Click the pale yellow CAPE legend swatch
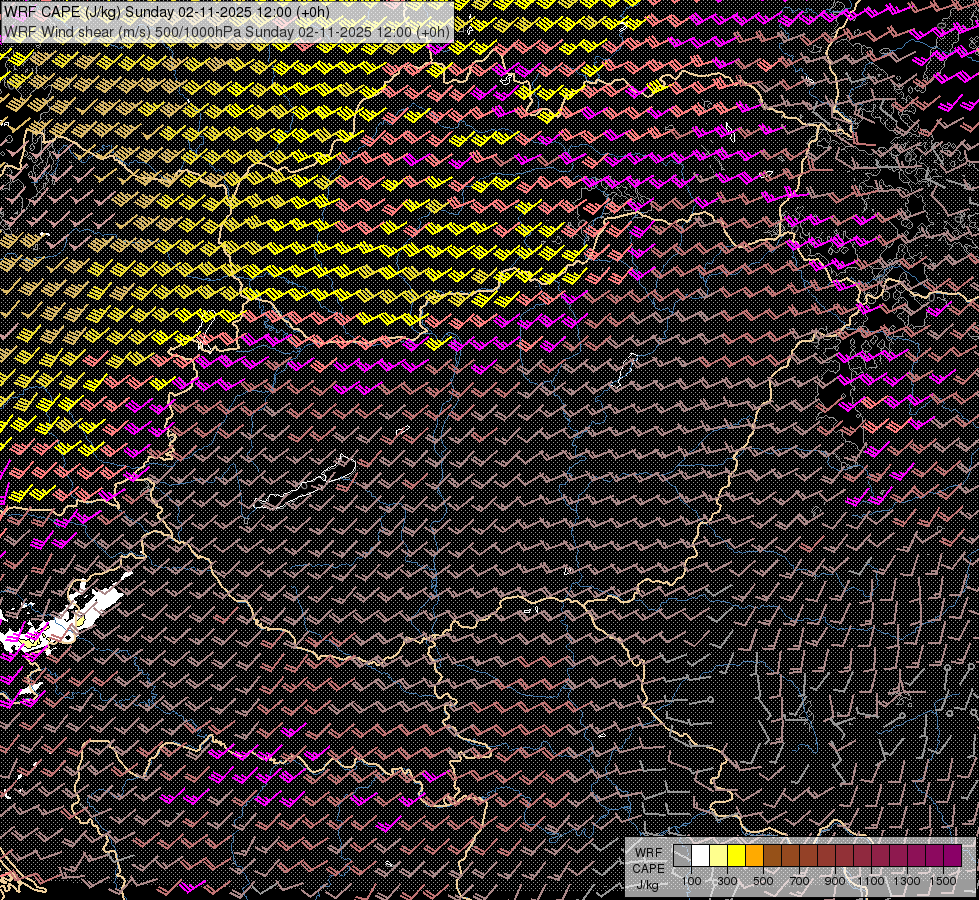 (x=719, y=855)
